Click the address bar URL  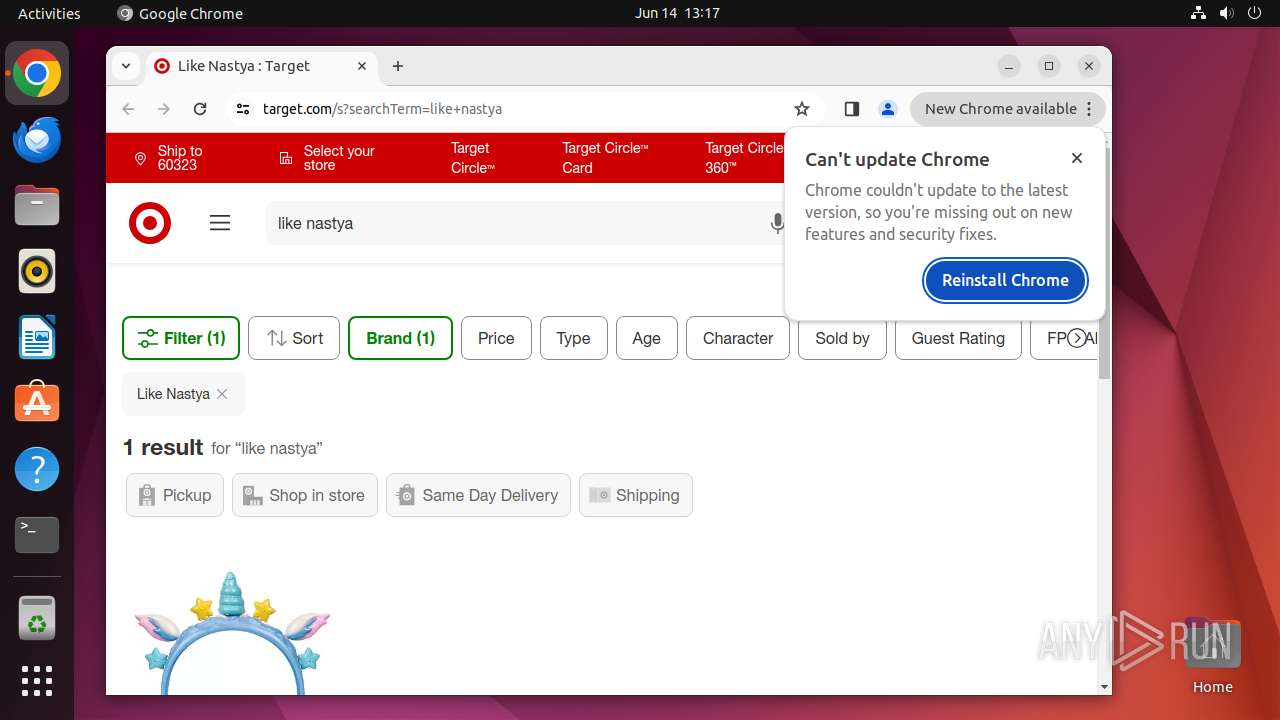pos(382,109)
